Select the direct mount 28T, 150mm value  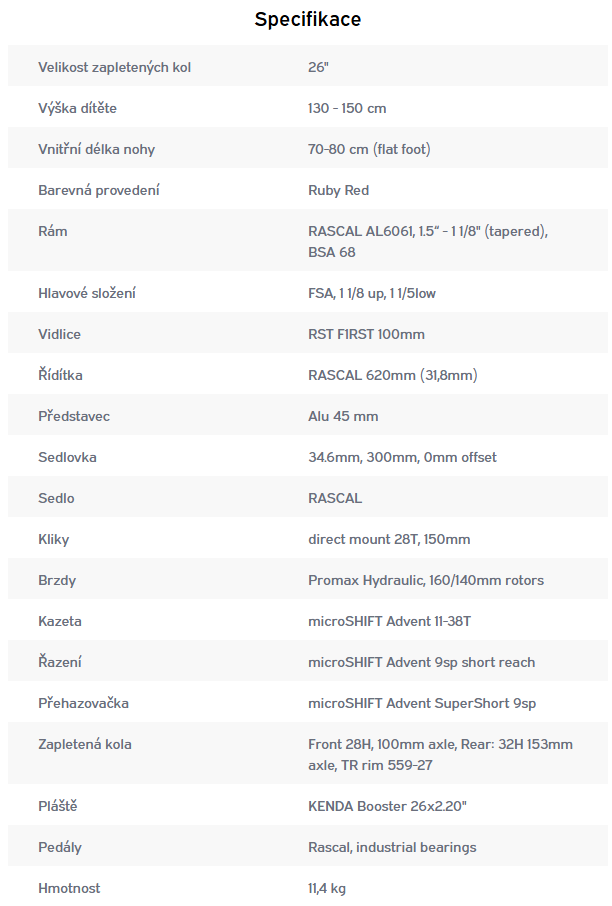coord(389,539)
